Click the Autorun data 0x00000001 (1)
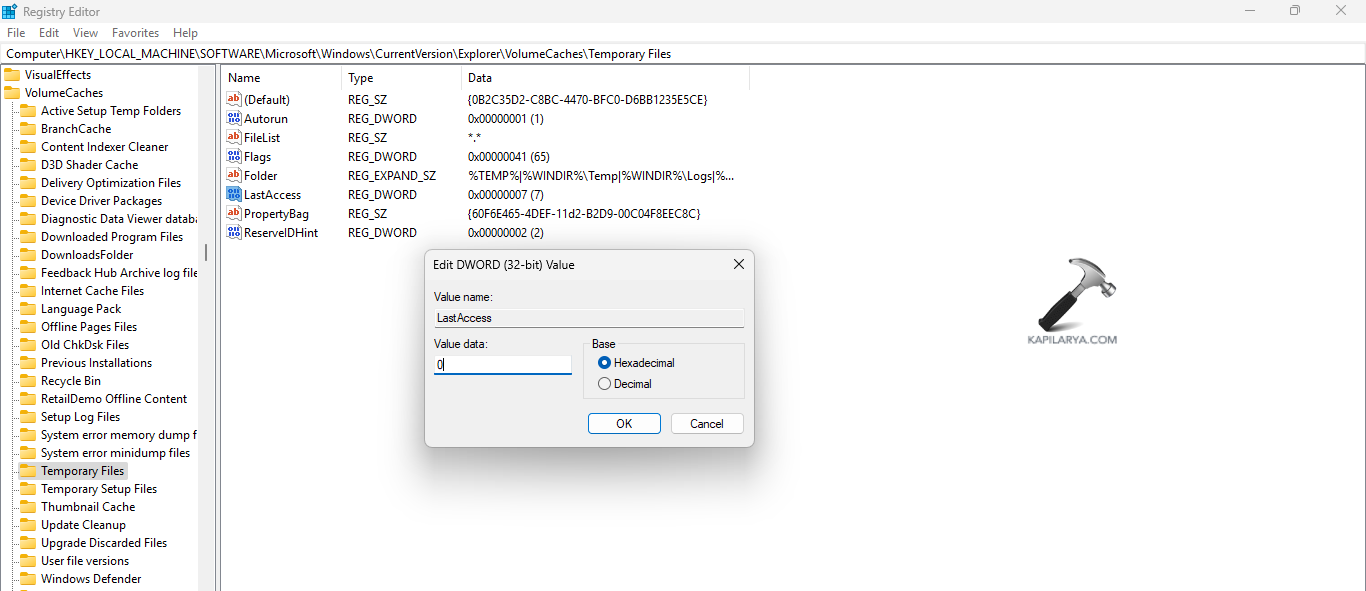The height and width of the screenshot is (591, 1366). click(x=505, y=119)
